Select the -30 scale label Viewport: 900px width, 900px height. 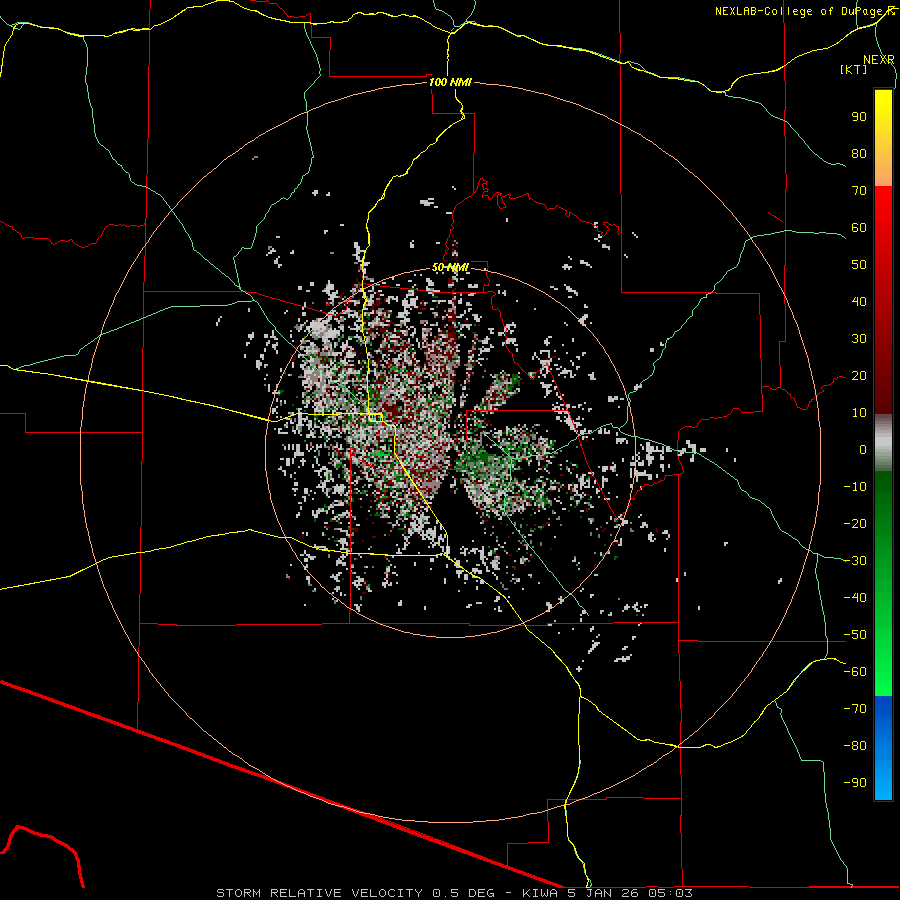tap(855, 561)
